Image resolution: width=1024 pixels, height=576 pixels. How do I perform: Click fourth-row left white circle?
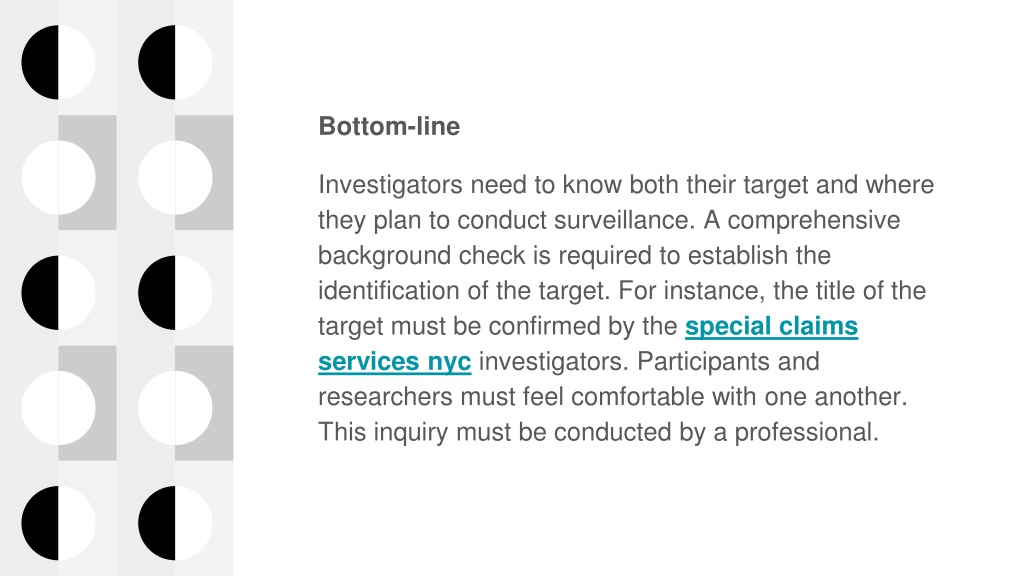(x=58, y=408)
